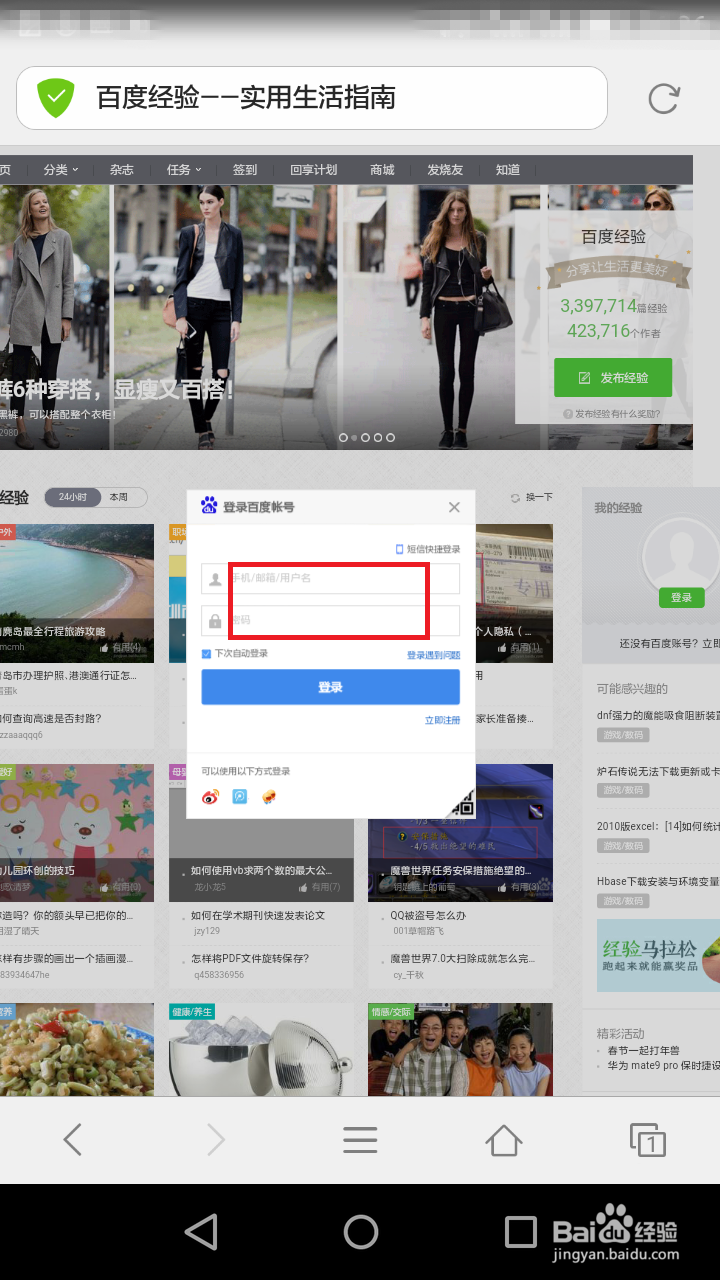
Task: Close the Baidu login dialog
Action: [454, 507]
